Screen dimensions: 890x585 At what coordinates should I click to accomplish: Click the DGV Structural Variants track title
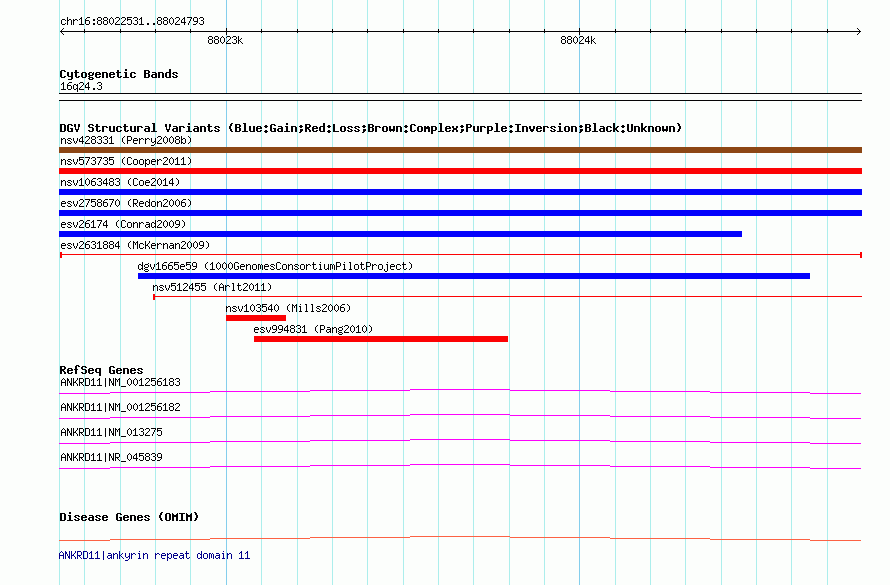point(370,128)
